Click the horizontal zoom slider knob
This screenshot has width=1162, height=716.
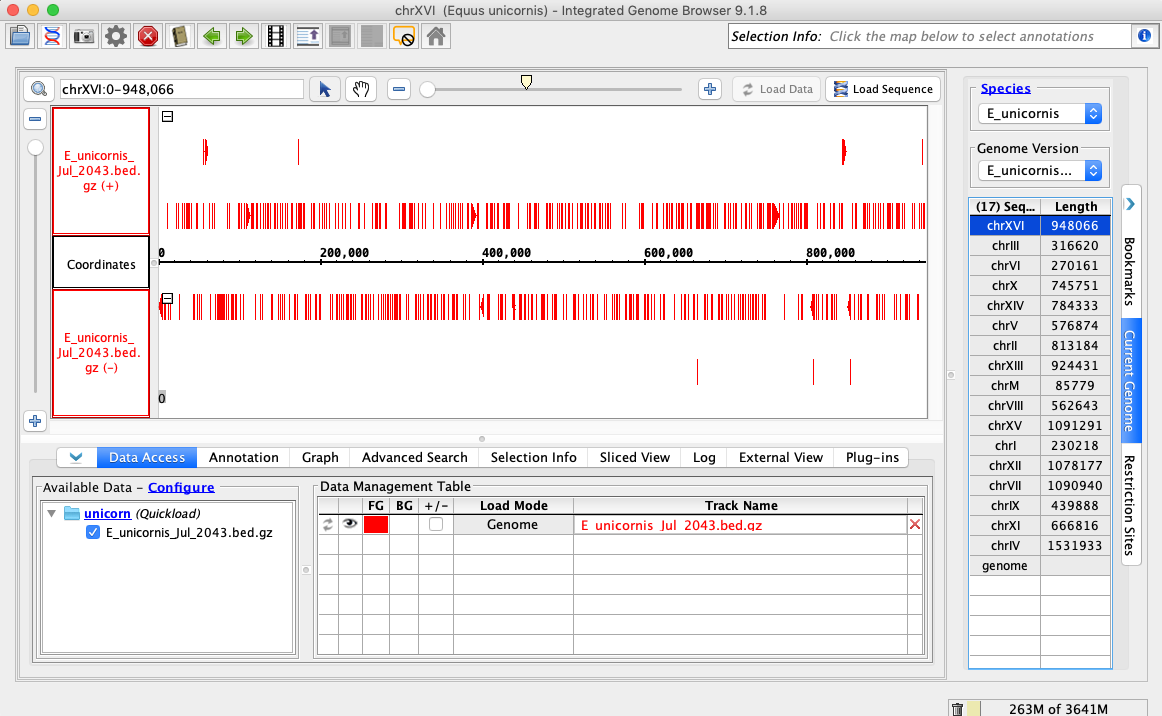coord(428,90)
